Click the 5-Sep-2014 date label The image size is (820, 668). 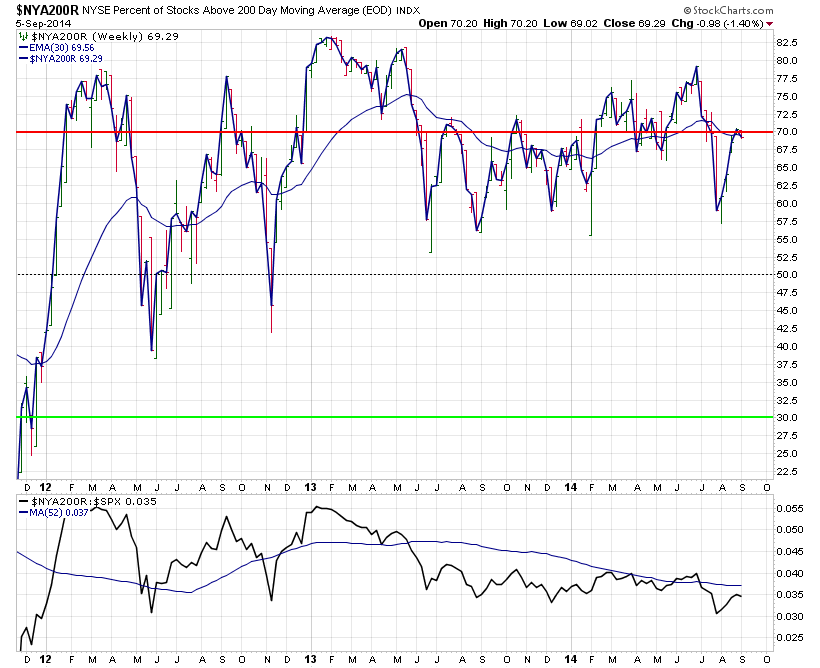(x=43, y=24)
